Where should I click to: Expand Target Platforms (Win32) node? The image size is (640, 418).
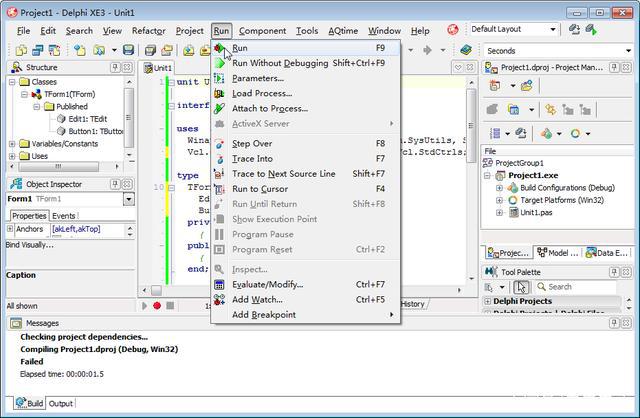[499, 200]
